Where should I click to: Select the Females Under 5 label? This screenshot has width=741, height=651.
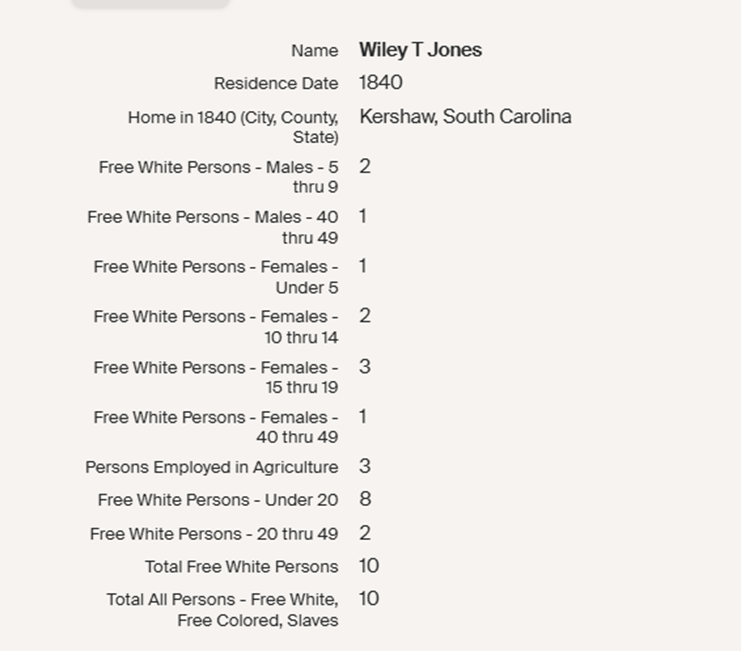[x=215, y=277]
